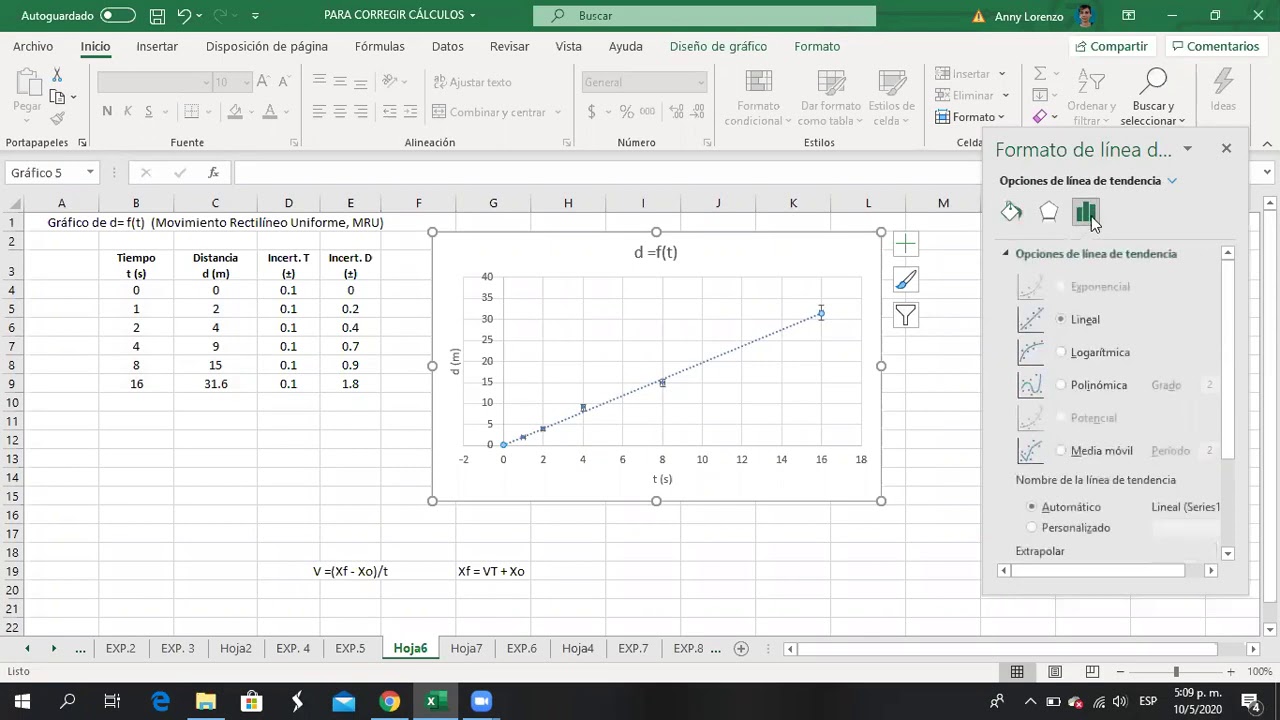Viewport: 1280px width, 720px height.
Task: Click Increase font size icon
Action: (x=263, y=82)
